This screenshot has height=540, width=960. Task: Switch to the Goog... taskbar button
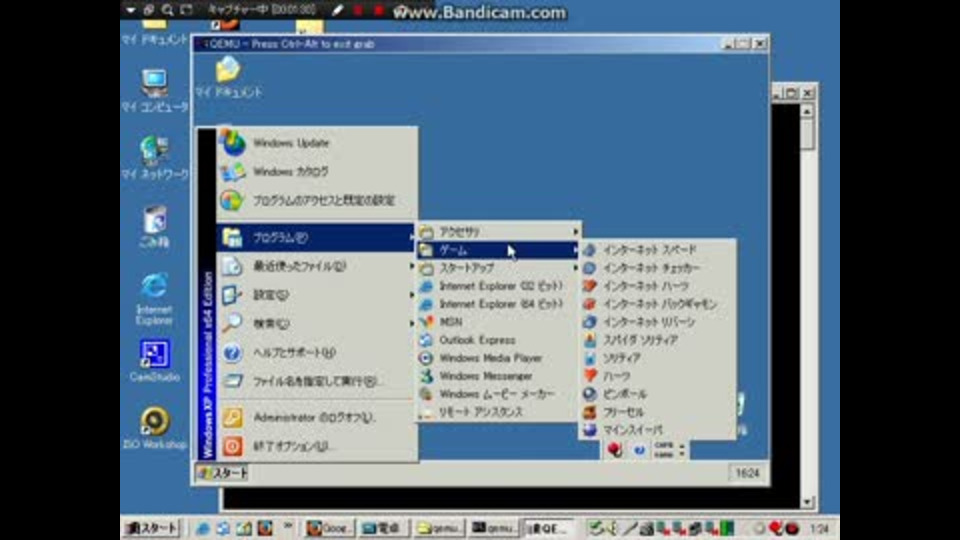pos(329,528)
